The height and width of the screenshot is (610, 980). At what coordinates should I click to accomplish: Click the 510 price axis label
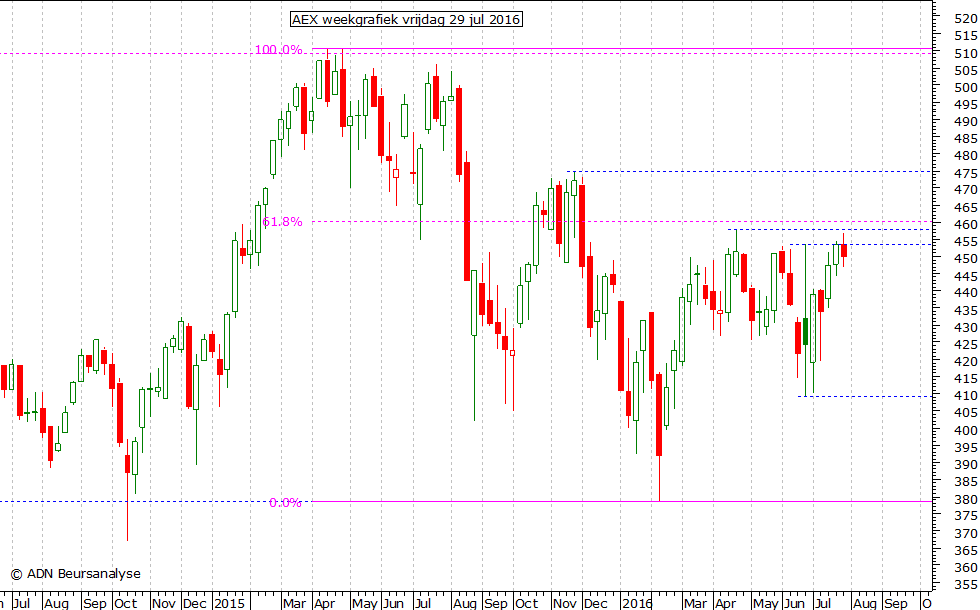(966, 53)
